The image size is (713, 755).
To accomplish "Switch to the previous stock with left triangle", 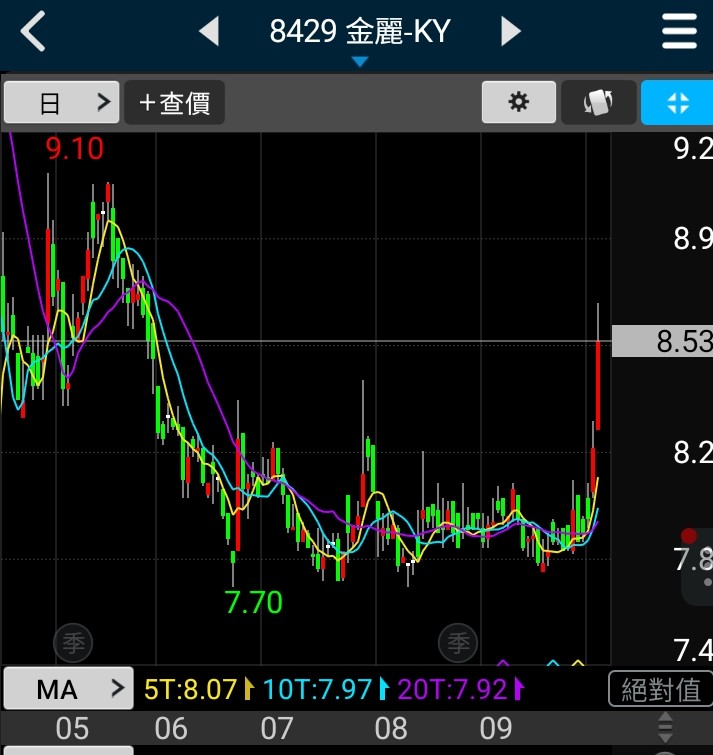I will point(209,31).
